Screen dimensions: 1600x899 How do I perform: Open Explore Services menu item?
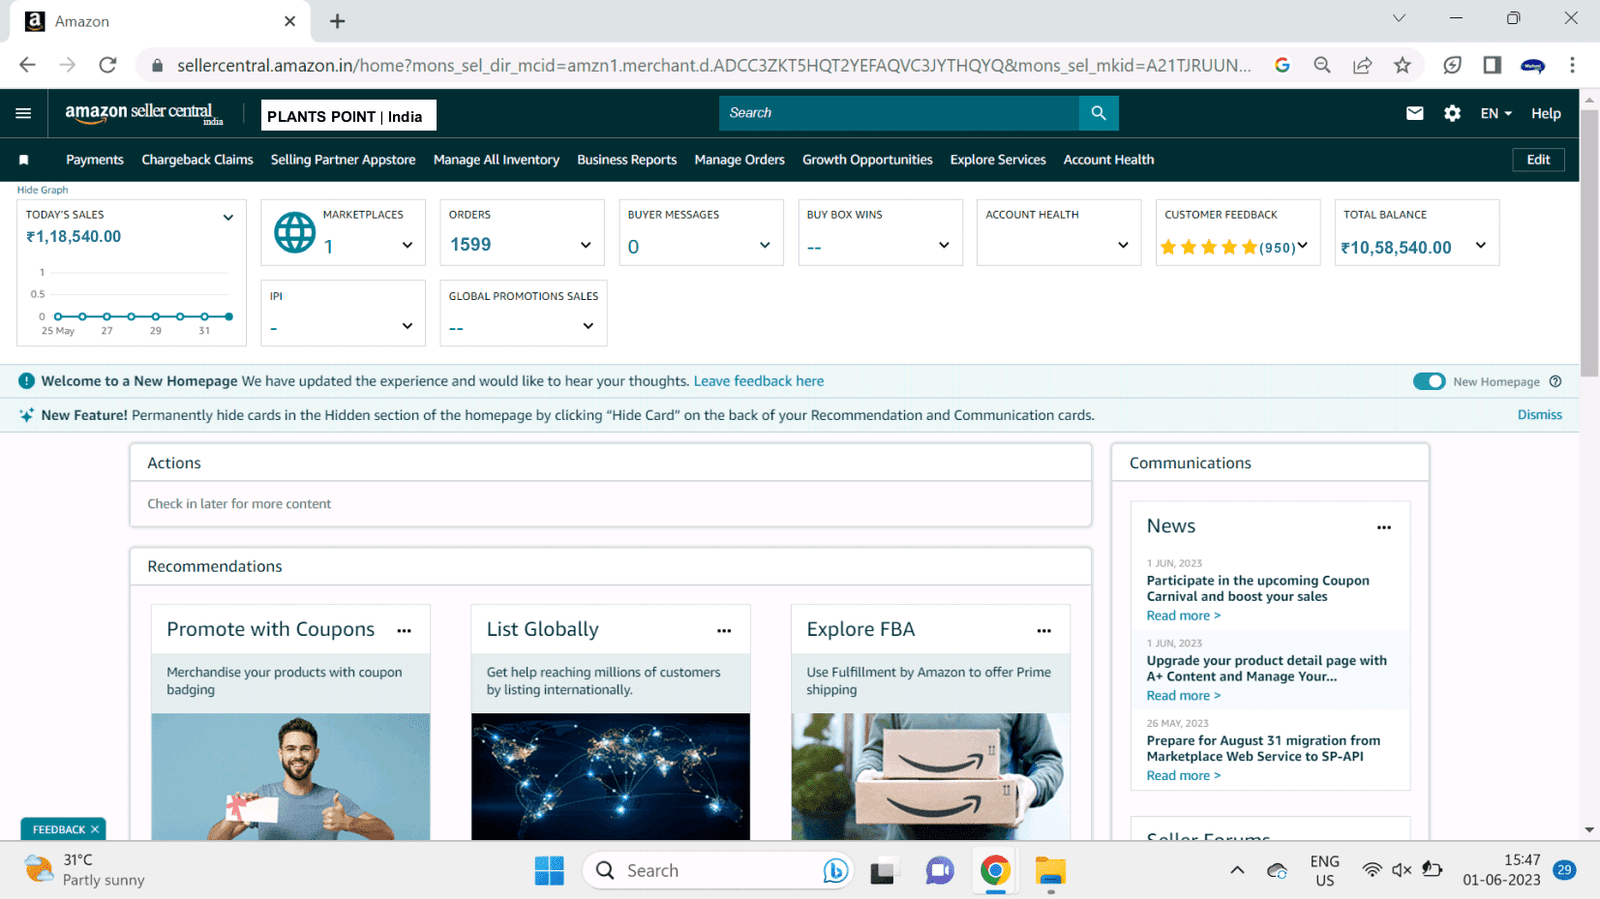coord(998,160)
